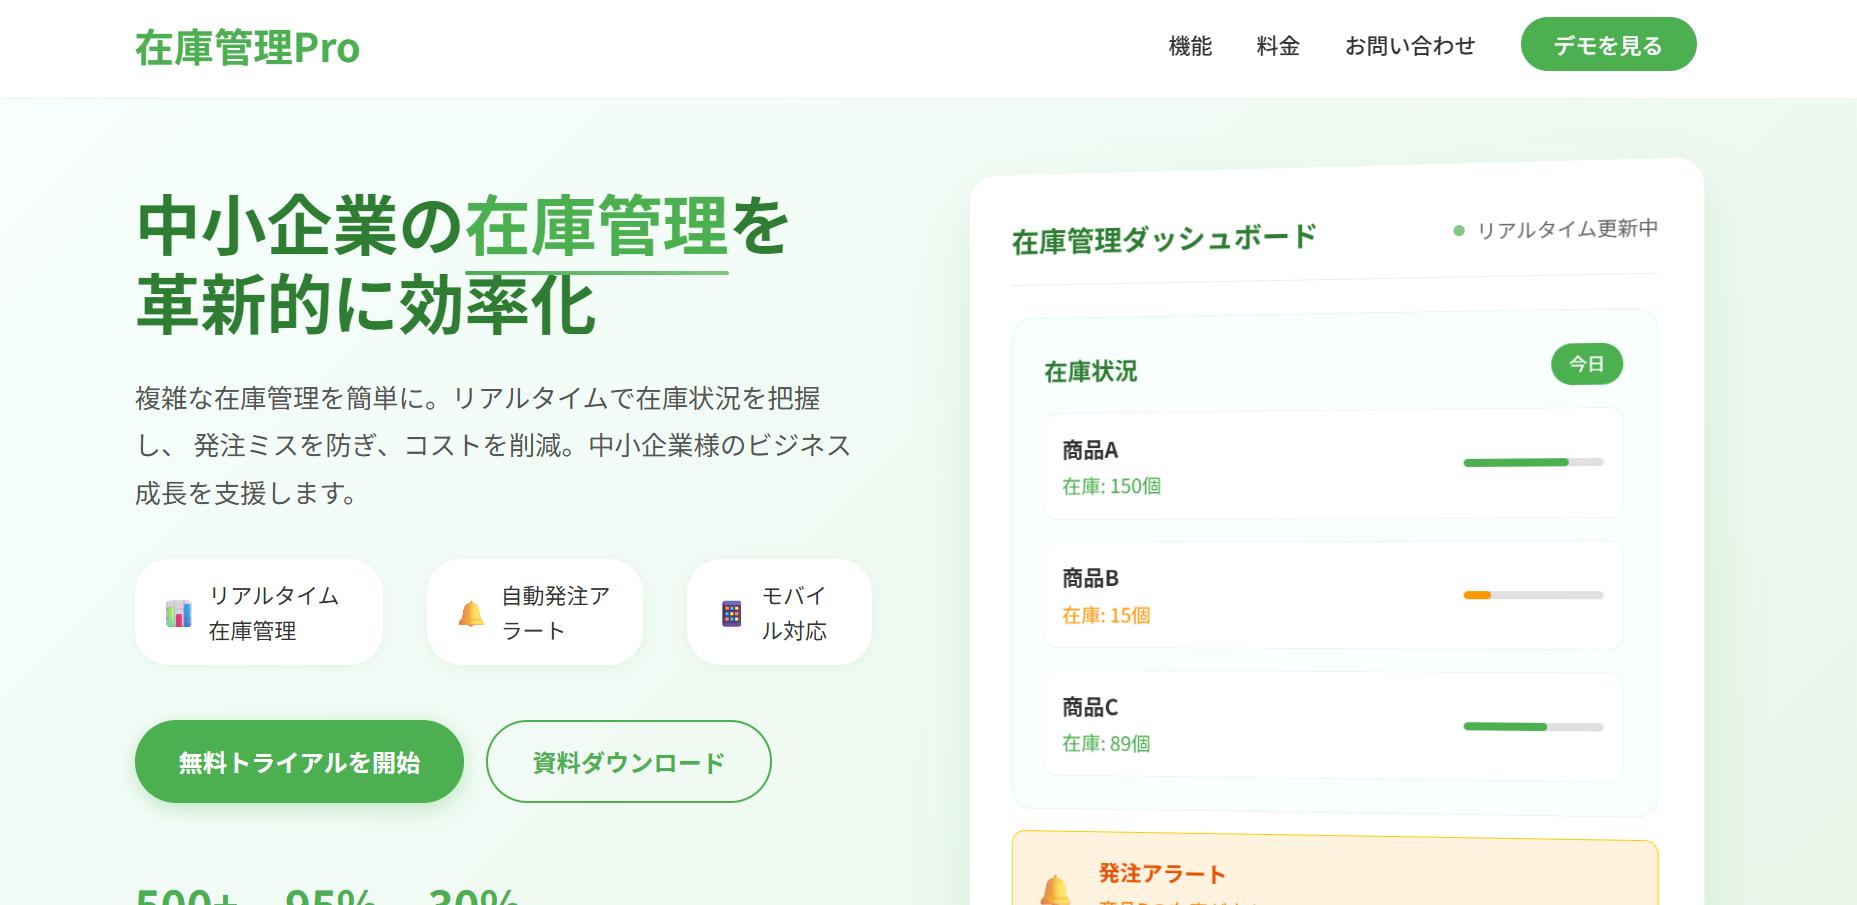
Task: Open the 在庫管理Pro logo
Action: pos(247,46)
